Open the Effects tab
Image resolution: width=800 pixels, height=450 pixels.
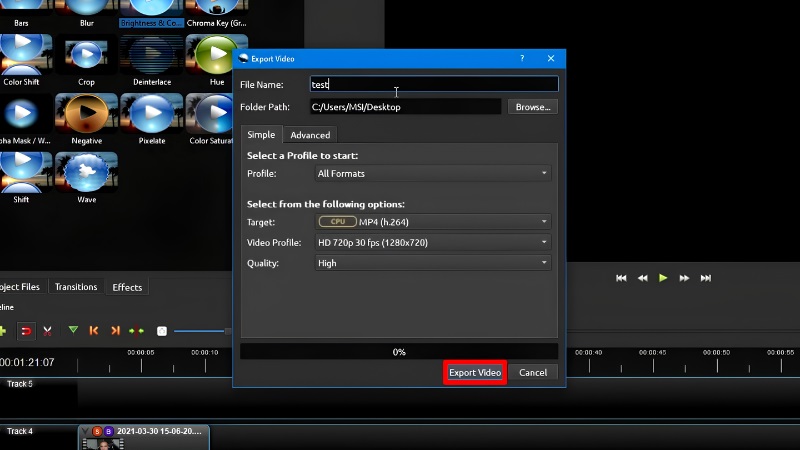pyautogui.click(x=127, y=287)
